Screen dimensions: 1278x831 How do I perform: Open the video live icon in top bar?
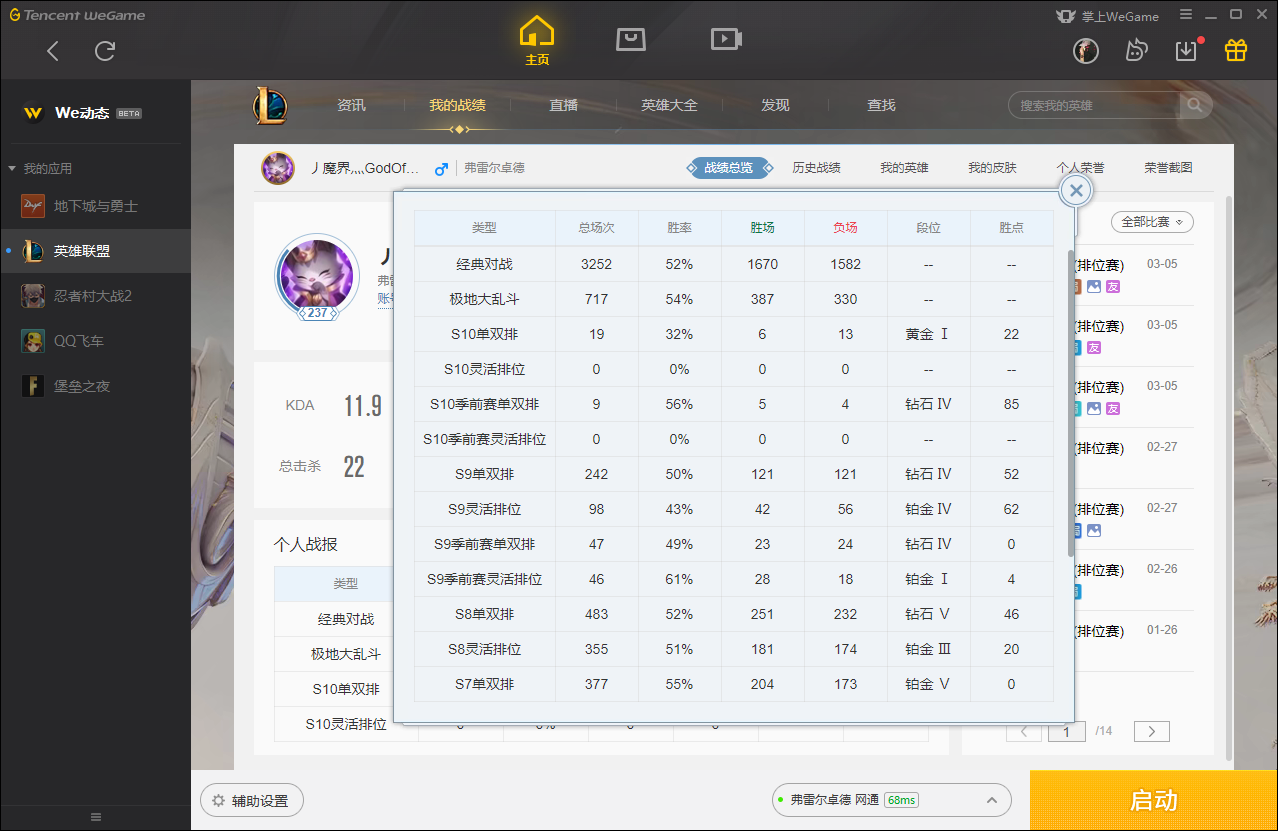tap(726, 39)
